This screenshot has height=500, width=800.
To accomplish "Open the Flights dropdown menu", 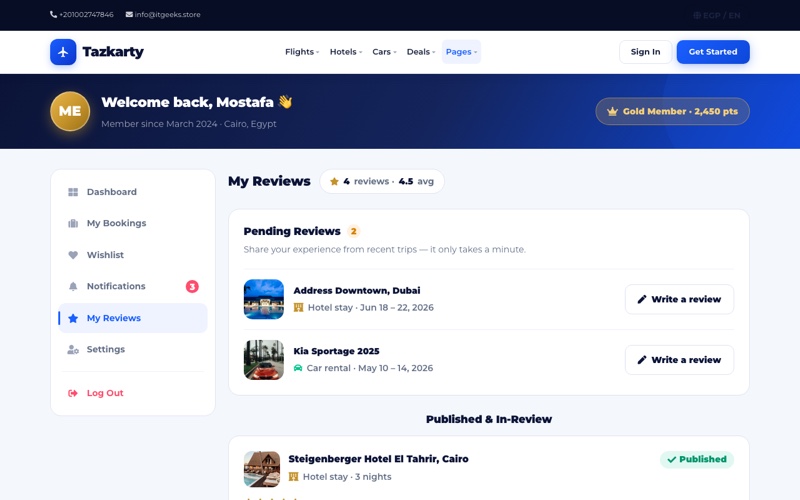I will (x=302, y=52).
